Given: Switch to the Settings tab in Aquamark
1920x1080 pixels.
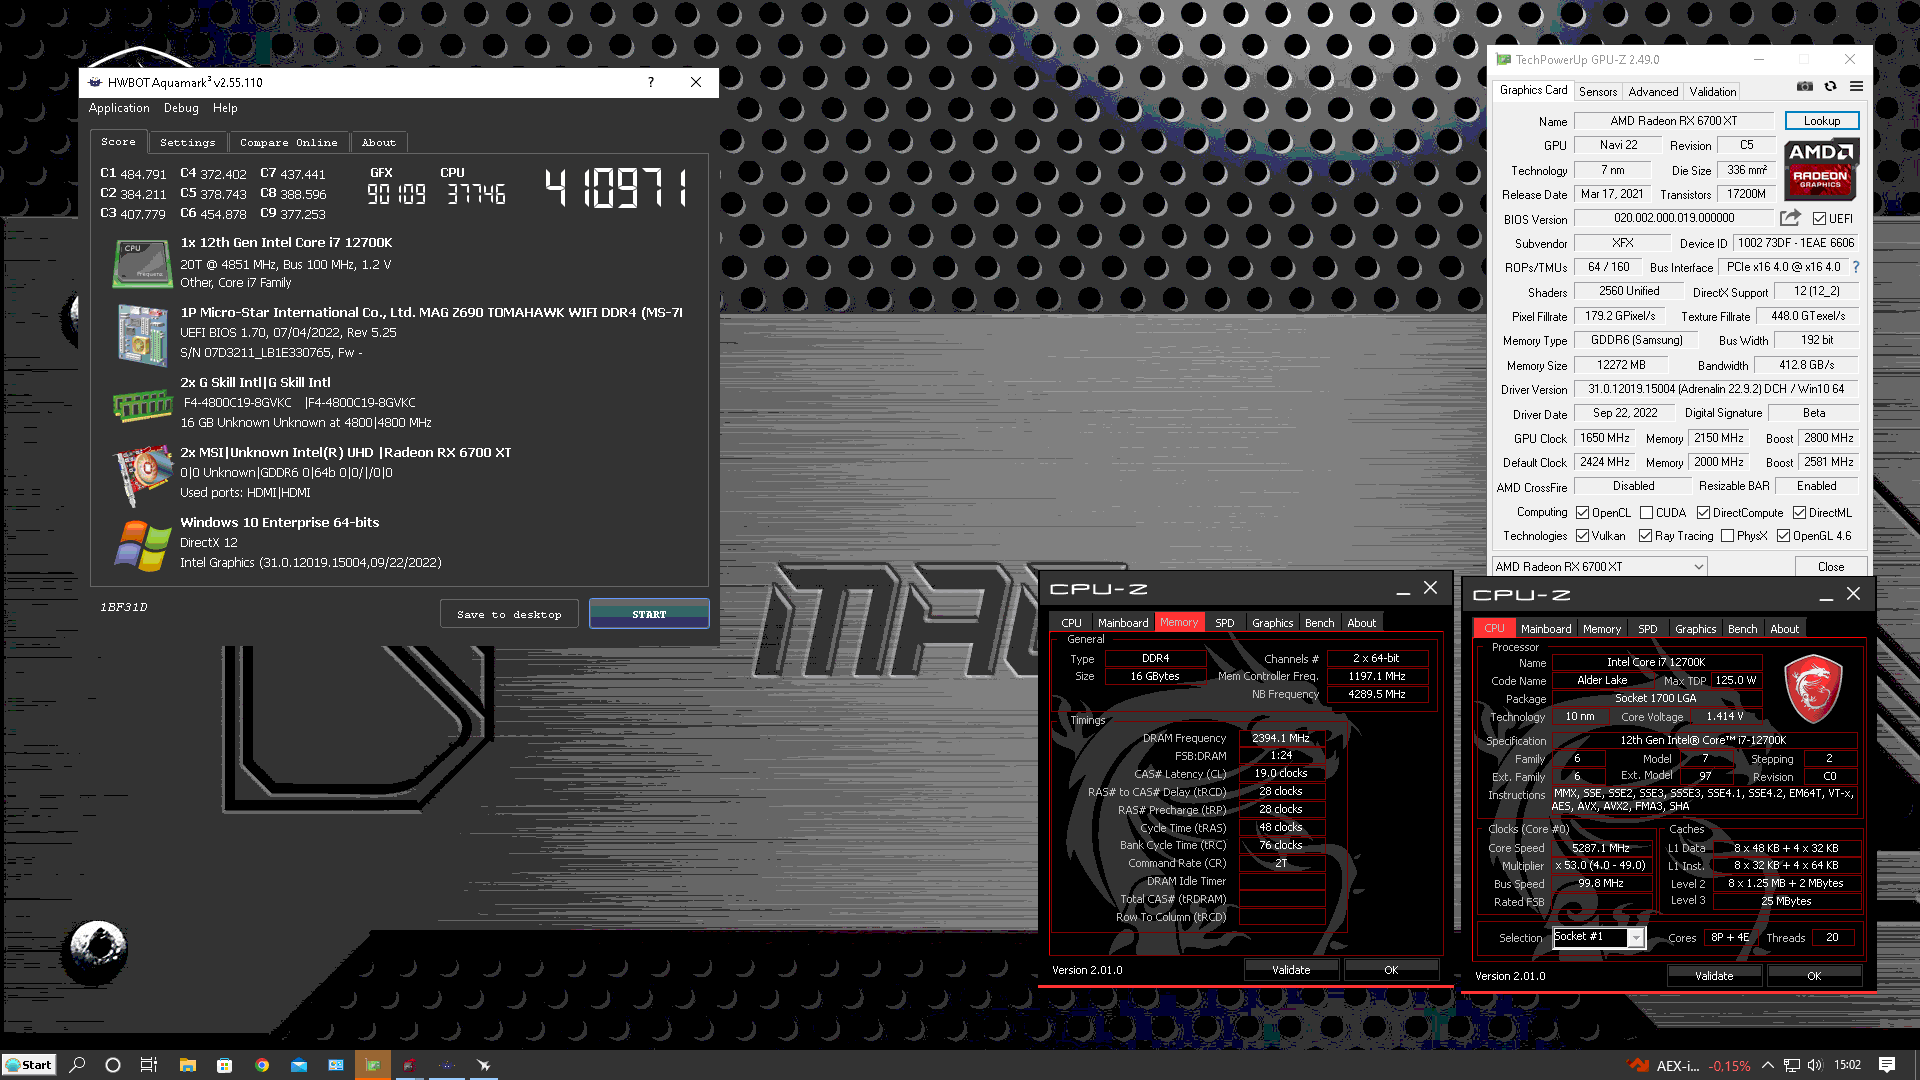Looking at the screenshot, I should pyautogui.click(x=187, y=143).
